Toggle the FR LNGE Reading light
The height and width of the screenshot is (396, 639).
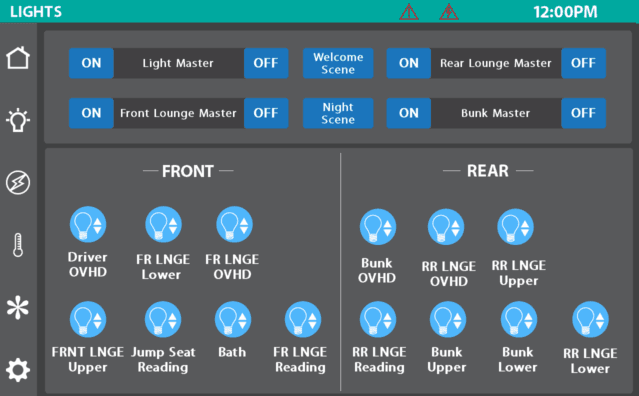coord(303,319)
